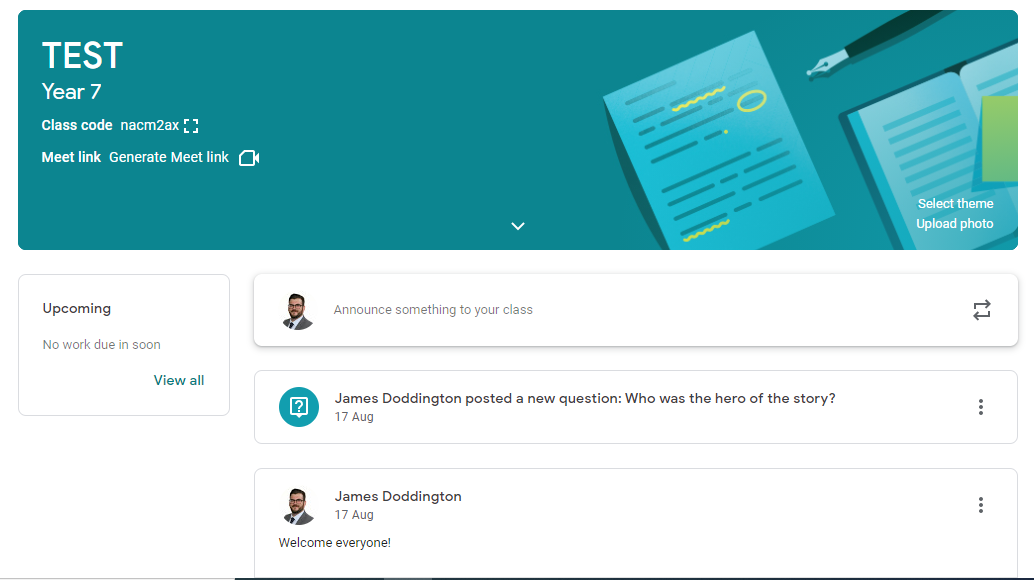This screenshot has height=580, width=1034.
Task: Display the class code in full screen
Action: coord(192,126)
